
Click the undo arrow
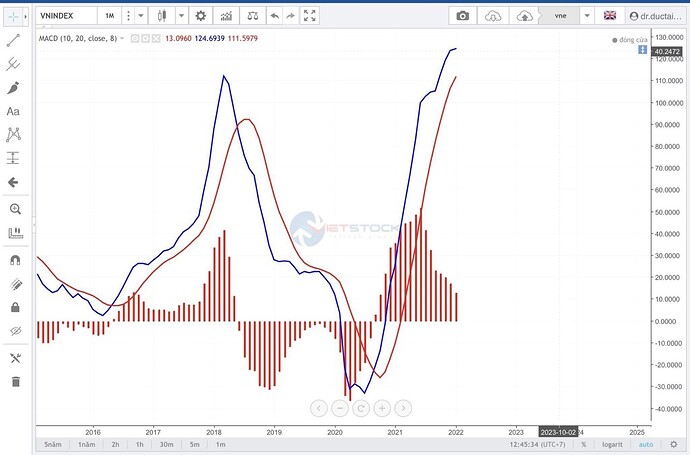275,16
